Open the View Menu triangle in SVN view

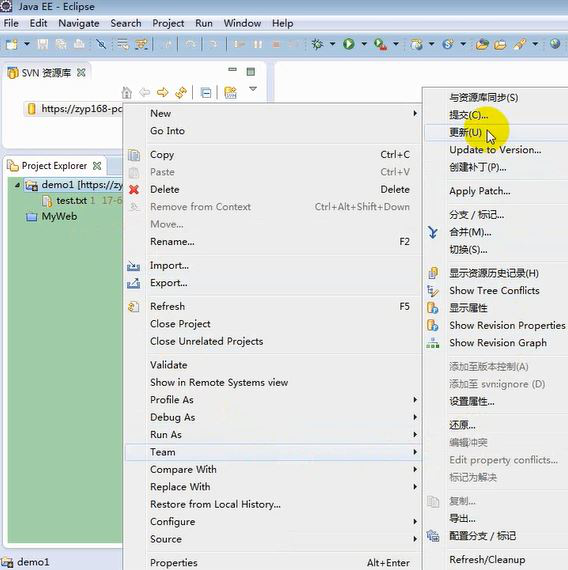tap(253, 88)
